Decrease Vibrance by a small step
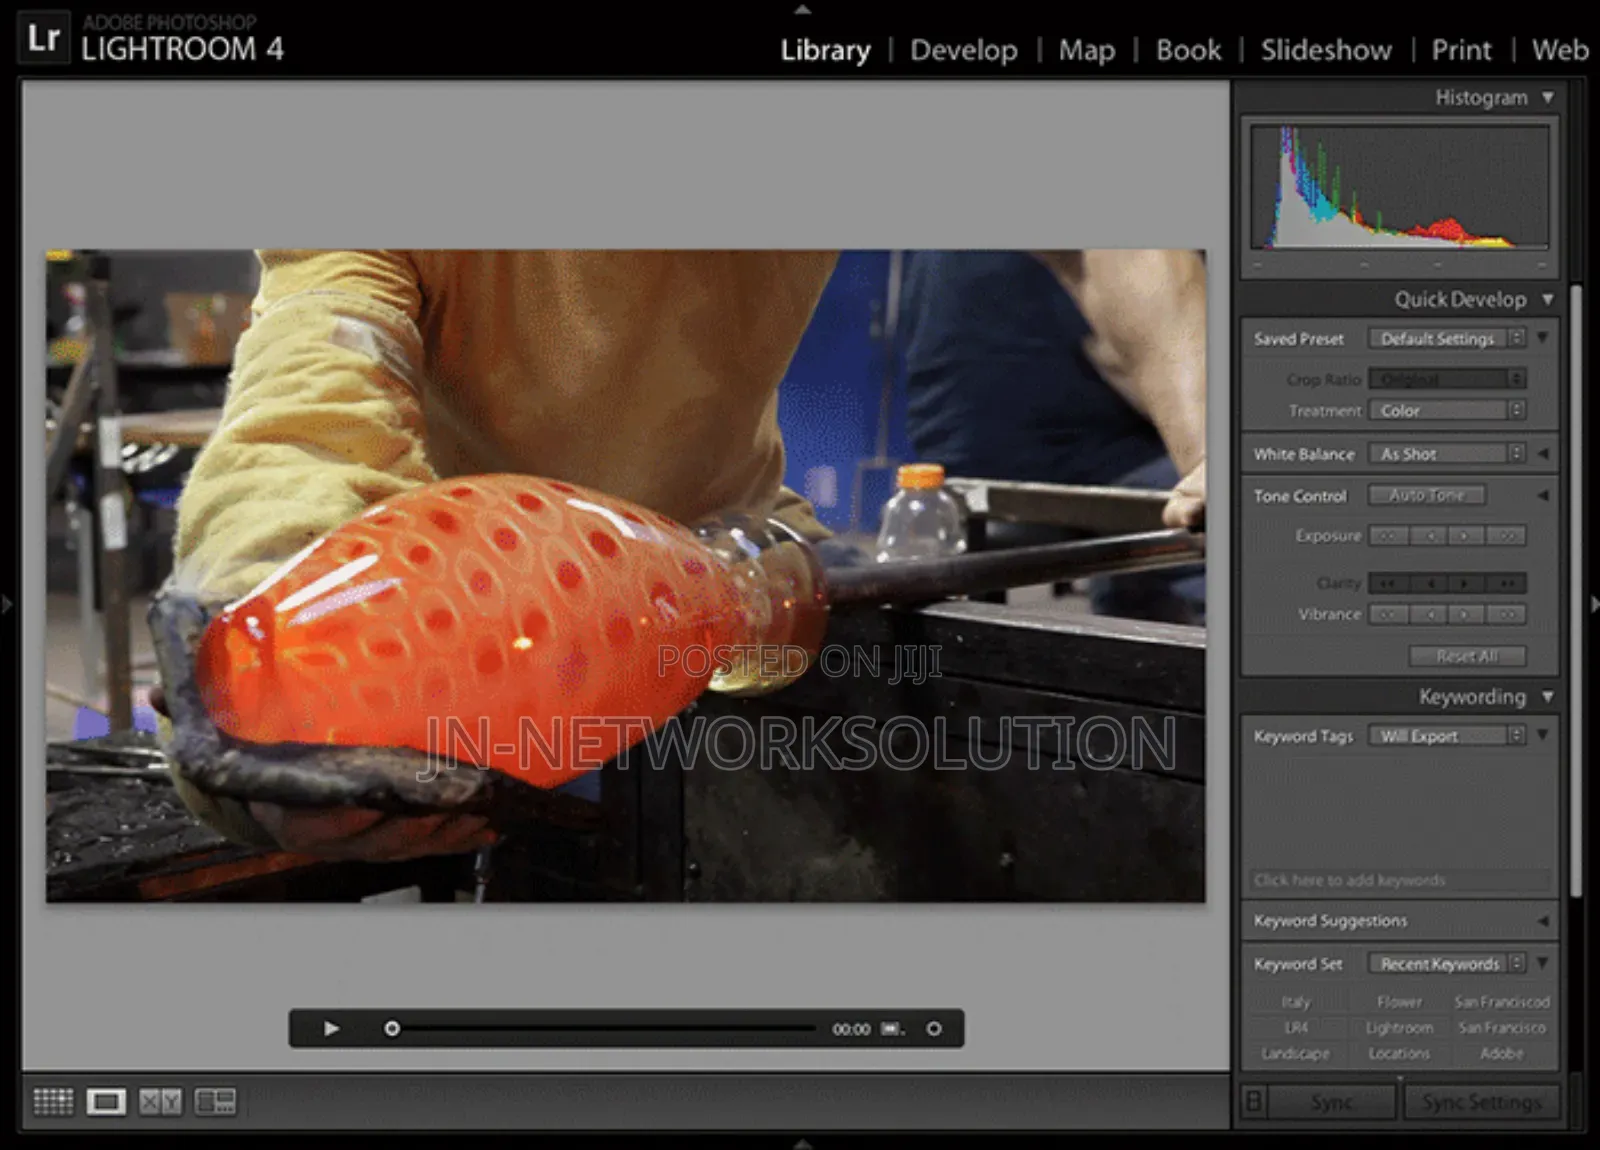1600x1150 pixels. point(1429,614)
